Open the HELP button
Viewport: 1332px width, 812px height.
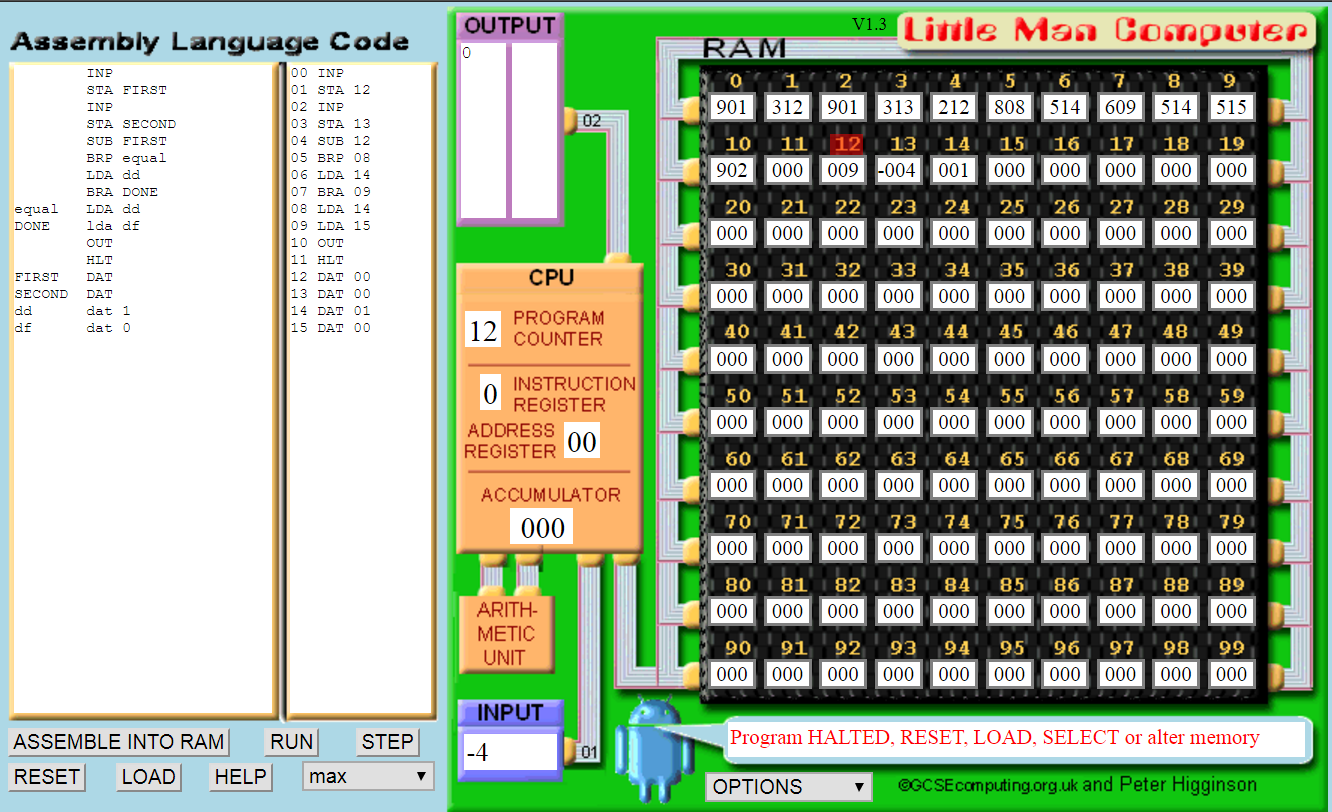click(x=241, y=777)
